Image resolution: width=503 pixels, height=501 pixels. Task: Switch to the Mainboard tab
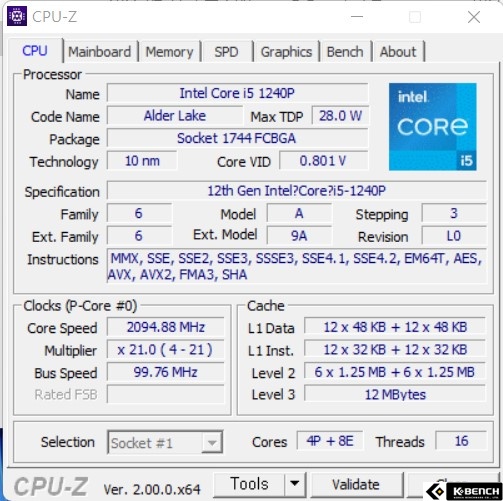pos(99,52)
